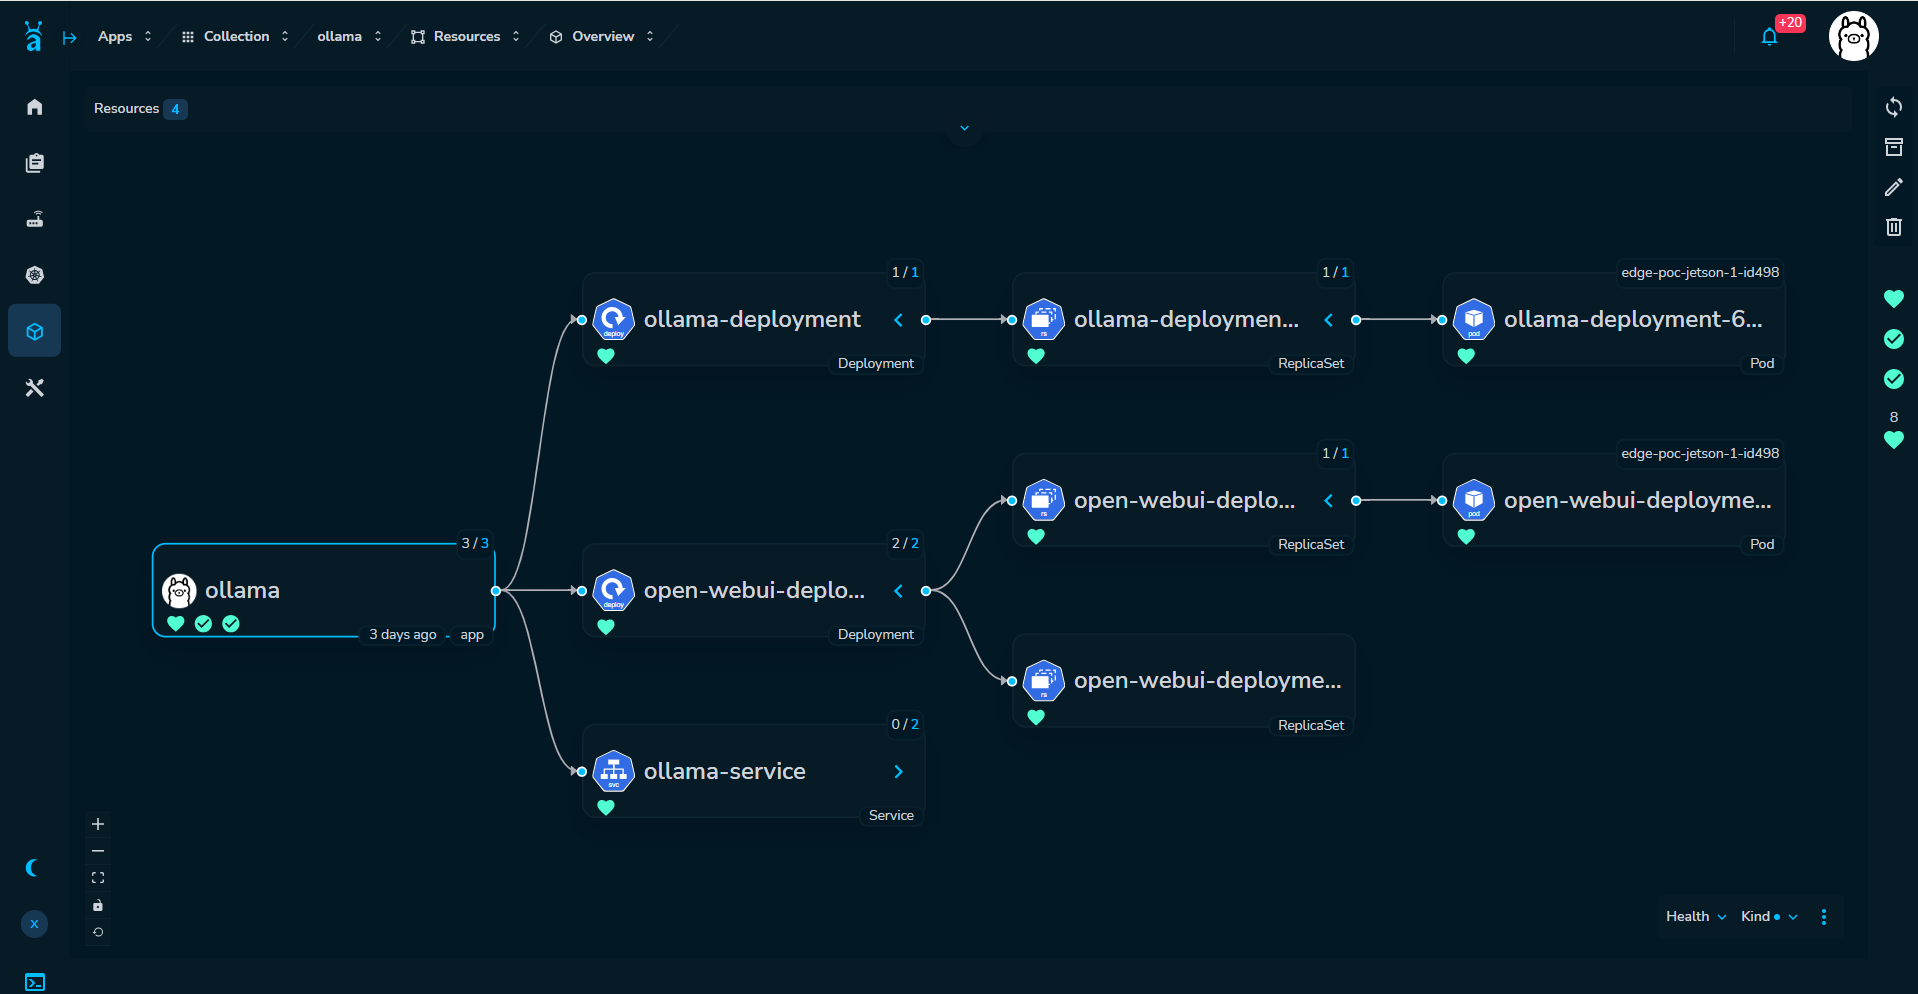Open the tools wrench sidebar icon
Screen dimensions: 1918x994
(x=35, y=388)
